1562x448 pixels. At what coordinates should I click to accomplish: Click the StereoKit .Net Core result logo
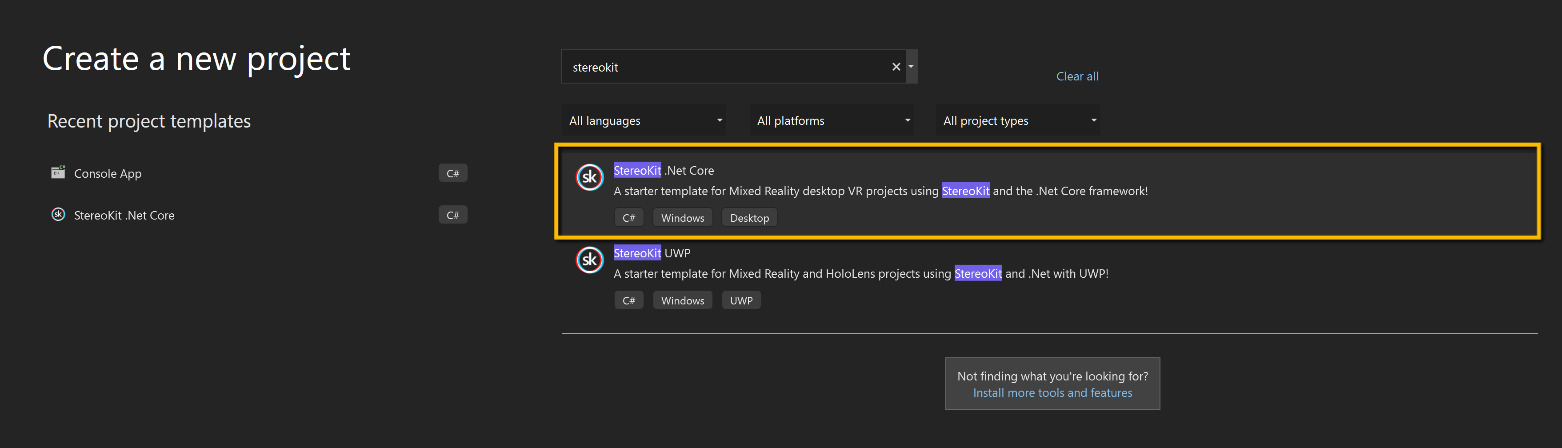click(x=591, y=177)
